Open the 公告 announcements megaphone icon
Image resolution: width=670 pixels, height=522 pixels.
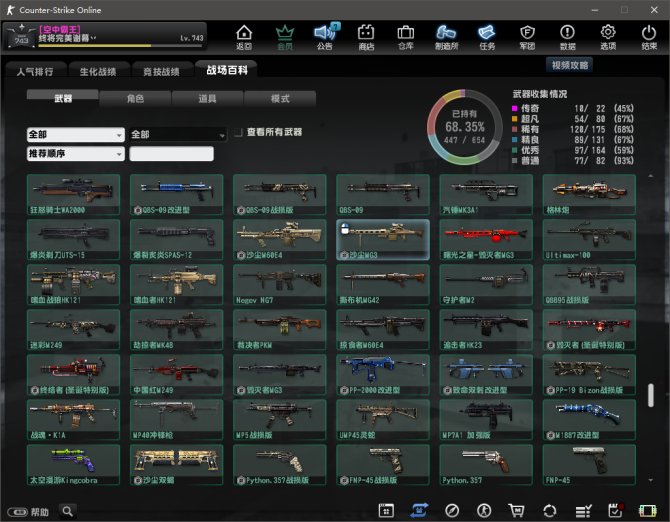(326, 37)
